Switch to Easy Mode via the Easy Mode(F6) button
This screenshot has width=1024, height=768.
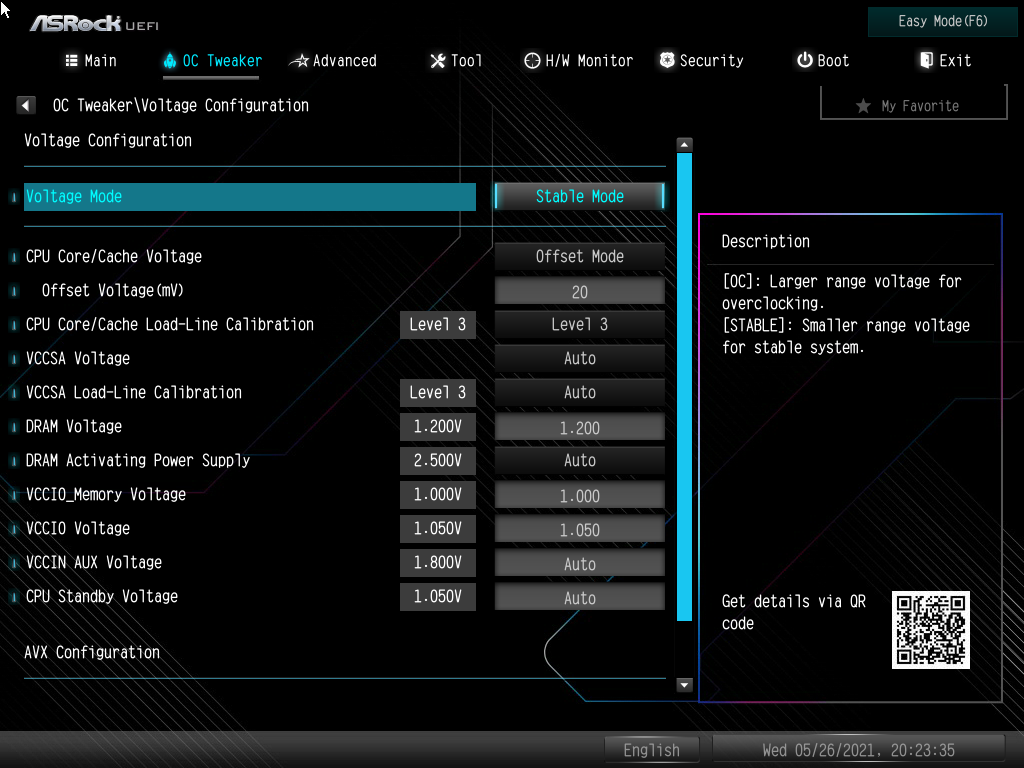tap(941, 21)
